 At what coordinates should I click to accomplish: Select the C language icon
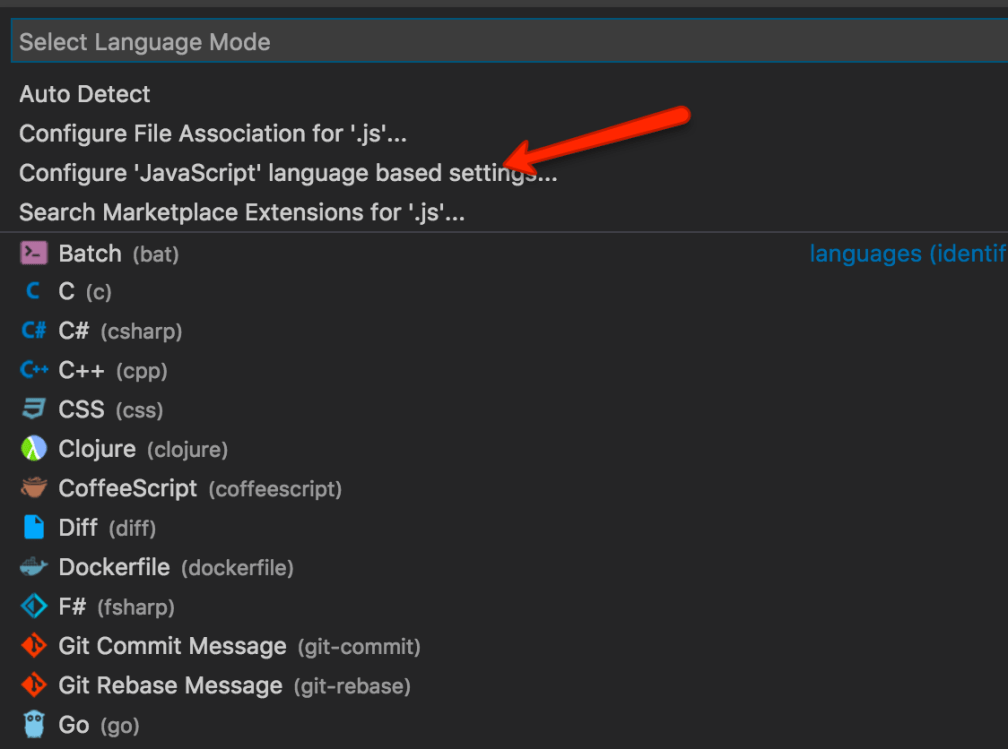34,292
